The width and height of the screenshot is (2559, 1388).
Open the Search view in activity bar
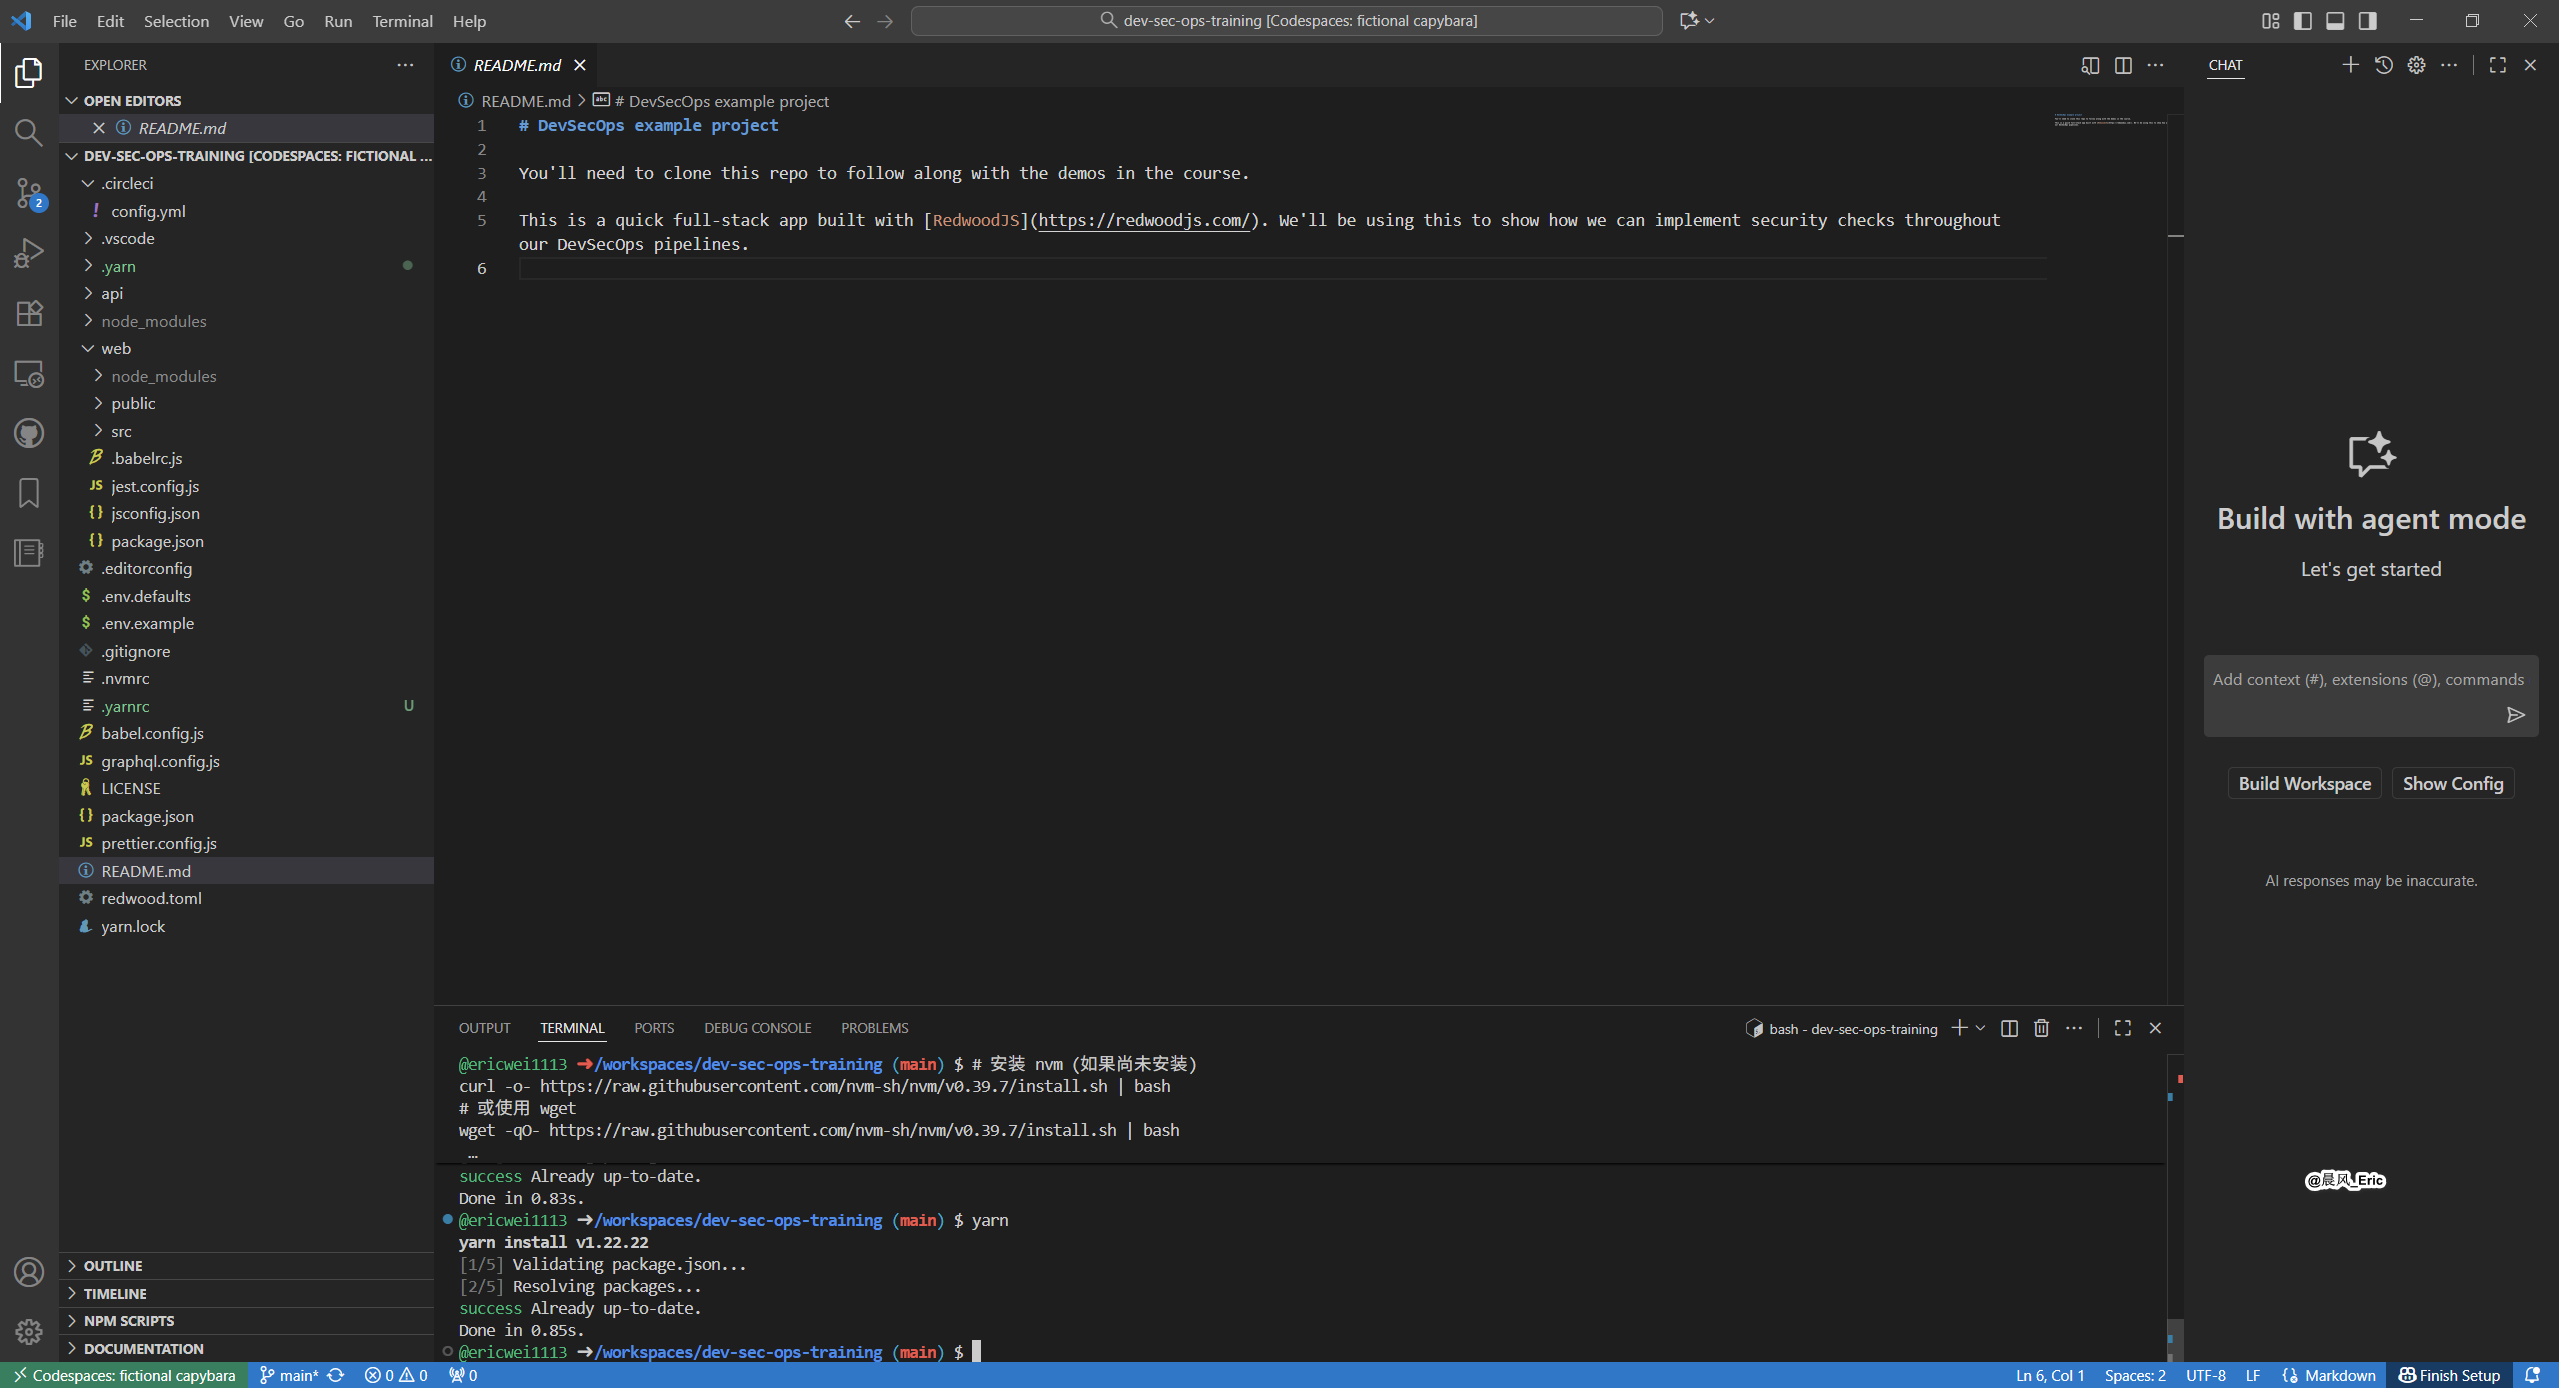coord(28,133)
